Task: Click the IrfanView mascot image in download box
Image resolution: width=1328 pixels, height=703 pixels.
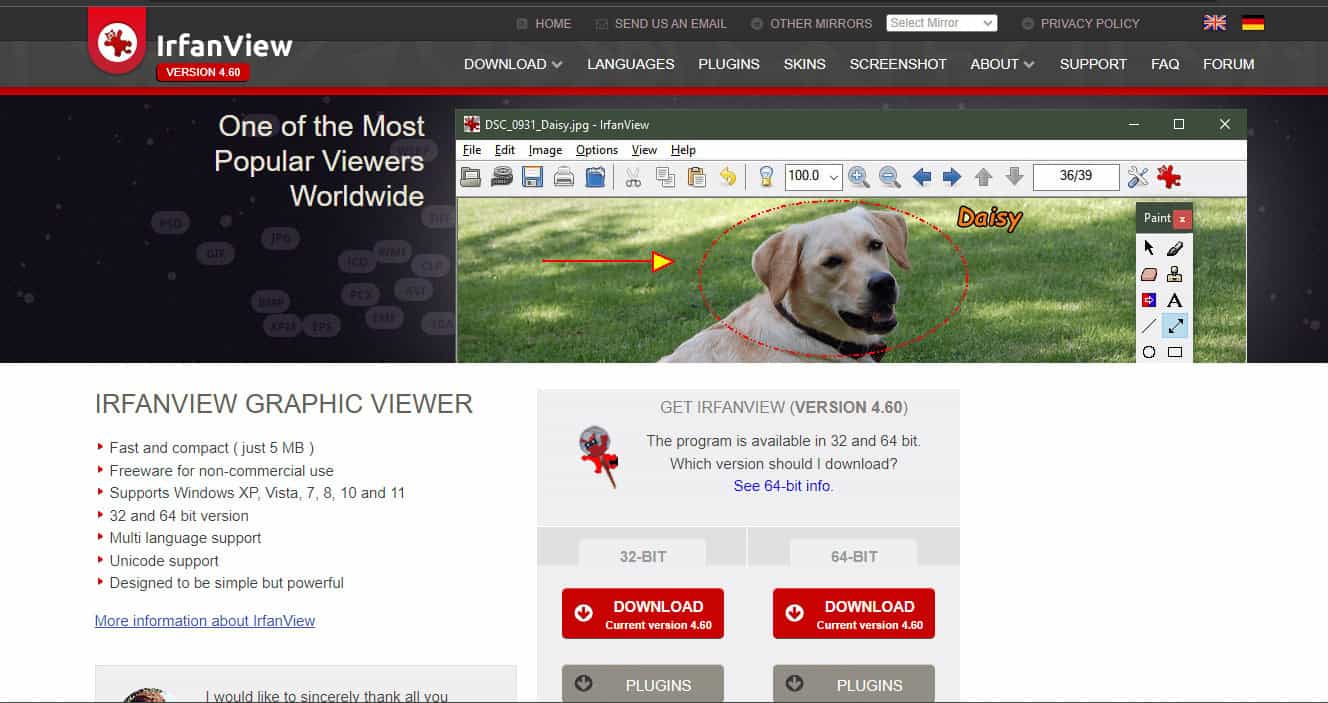Action: click(x=600, y=456)
